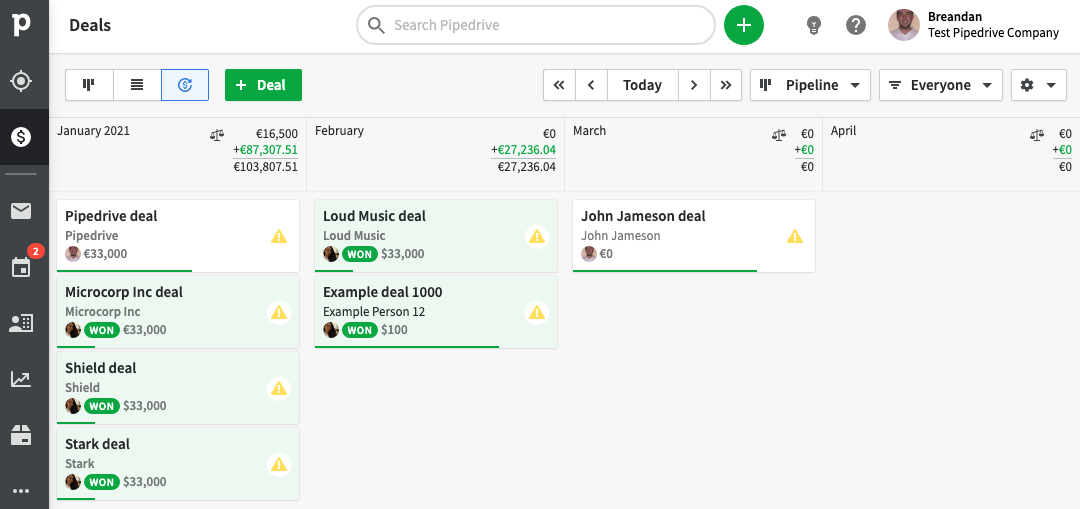Open the Everyone filter dropdown
This screenshot has height=509, width=1080.
940,85
